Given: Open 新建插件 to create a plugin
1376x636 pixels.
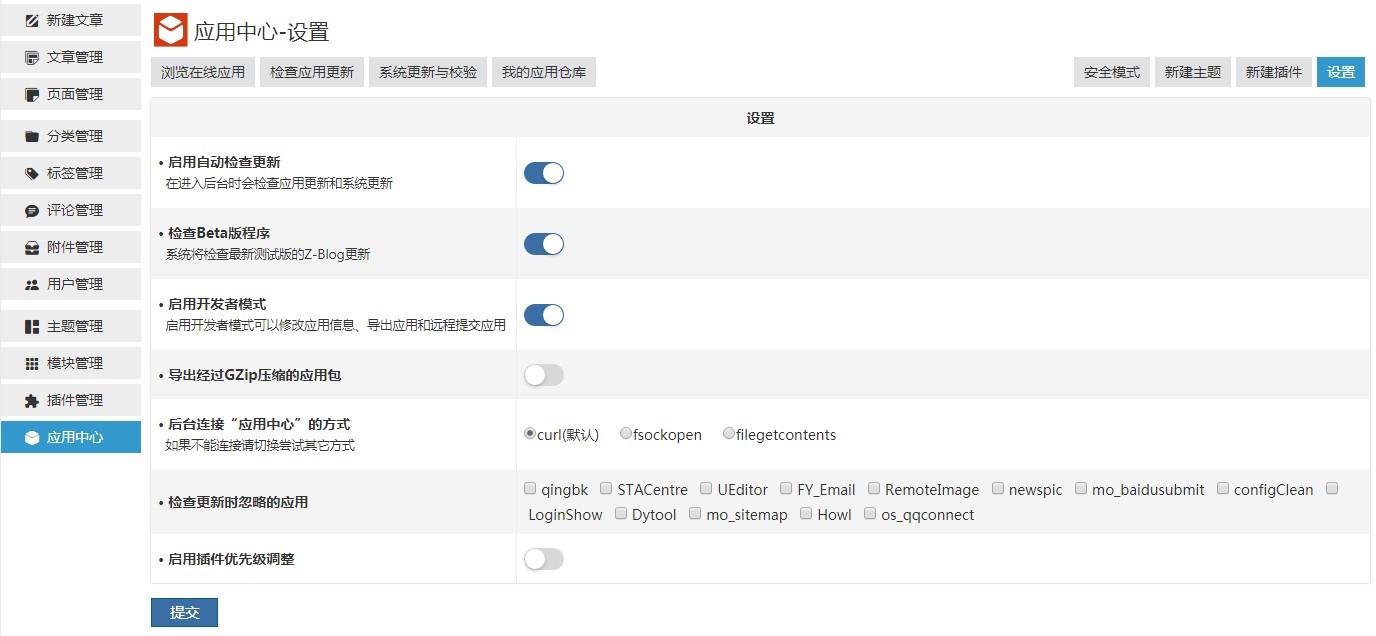Looking at the screenshot, I should [x=1273, y=71].
